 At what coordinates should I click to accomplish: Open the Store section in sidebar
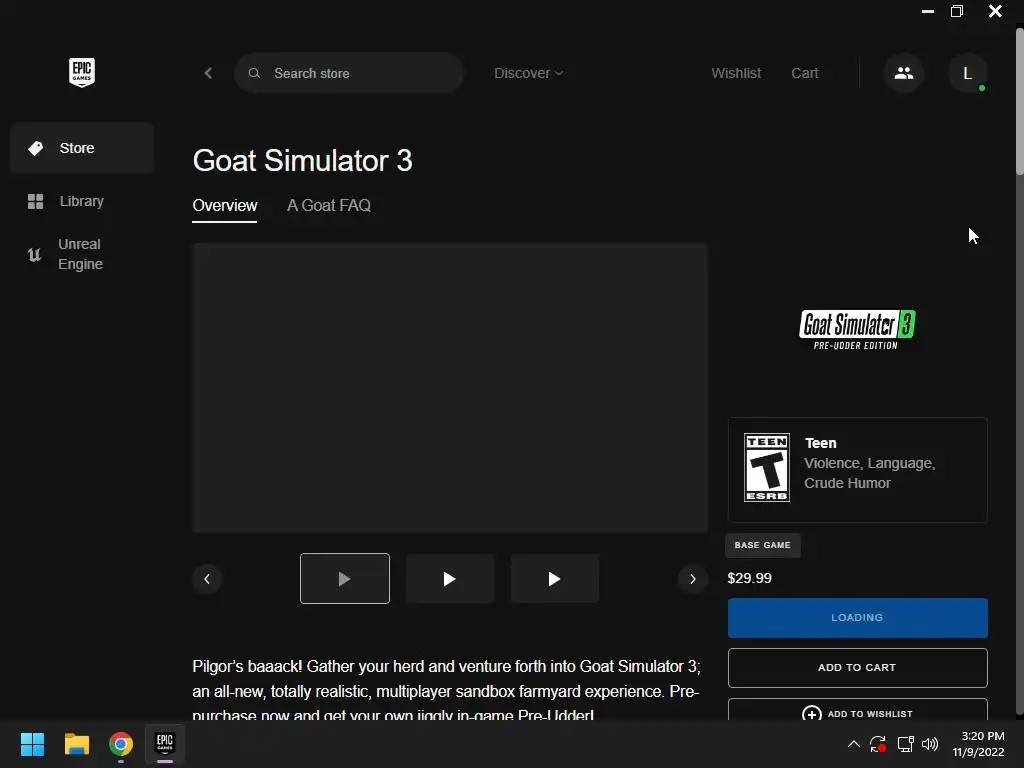(82, 148)
